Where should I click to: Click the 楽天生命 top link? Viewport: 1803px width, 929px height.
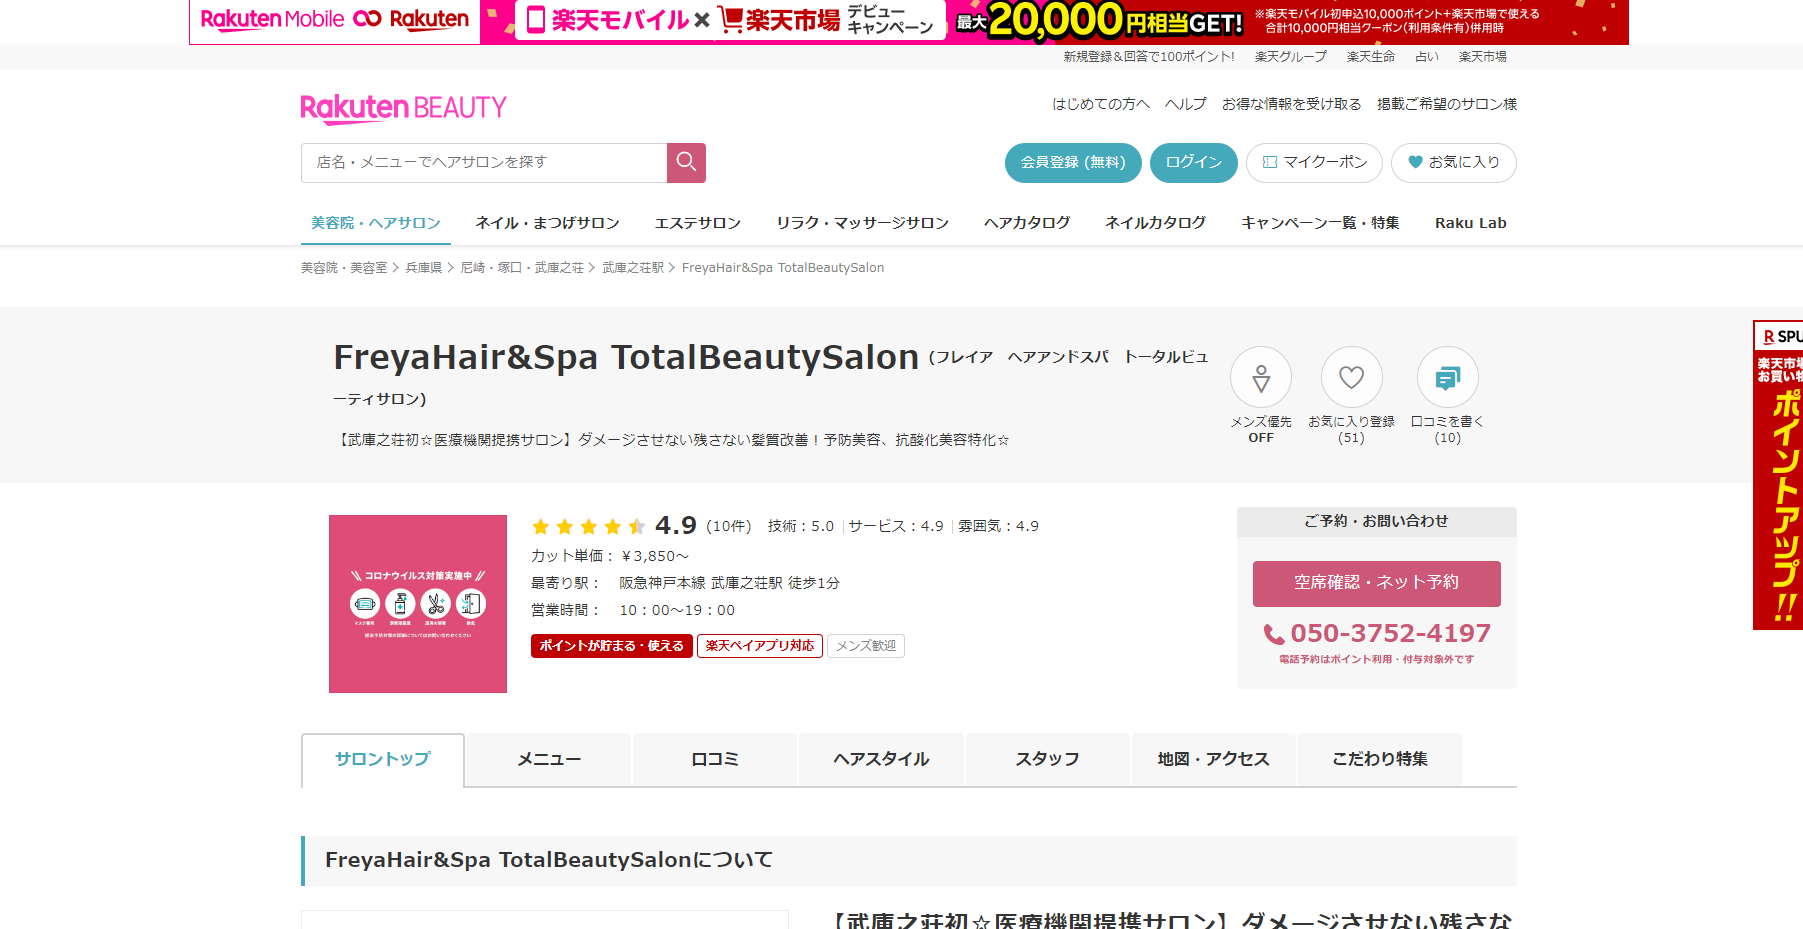pos(1371,57)
